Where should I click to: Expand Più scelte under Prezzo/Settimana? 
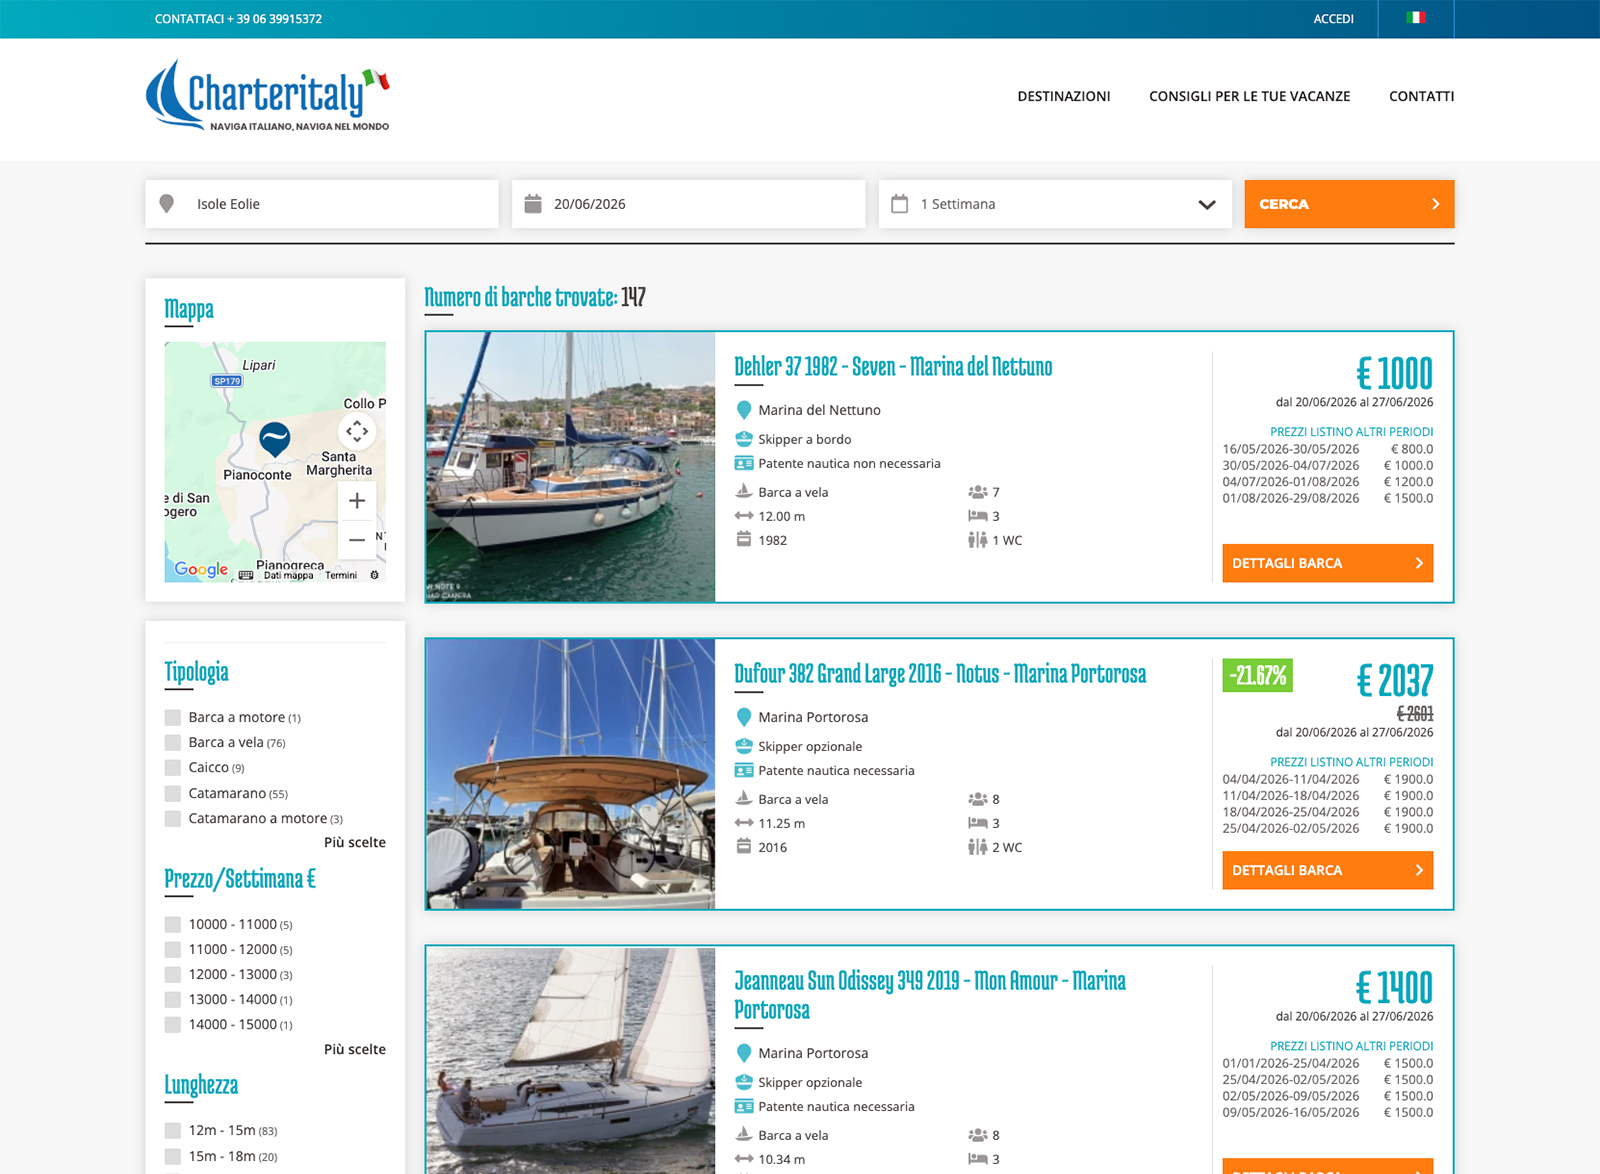tap(354, 1049)
